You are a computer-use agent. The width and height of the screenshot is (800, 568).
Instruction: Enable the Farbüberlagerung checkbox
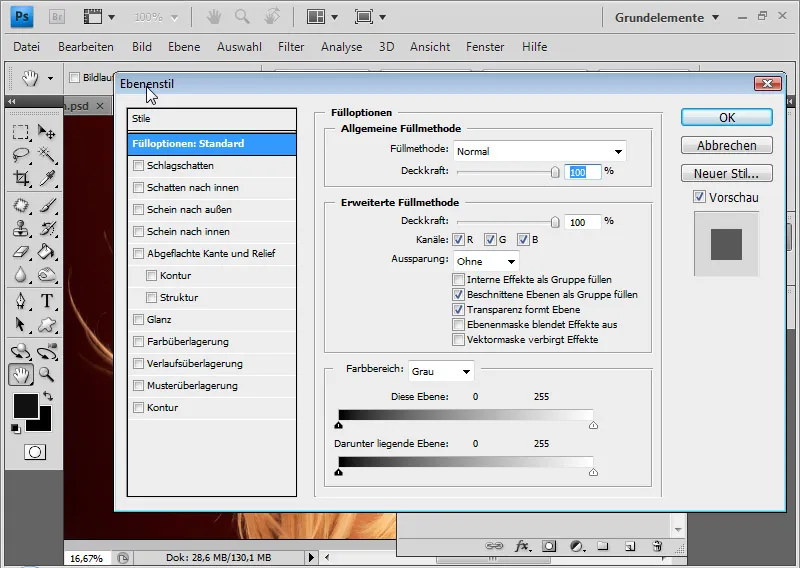[x=138, y=341]
